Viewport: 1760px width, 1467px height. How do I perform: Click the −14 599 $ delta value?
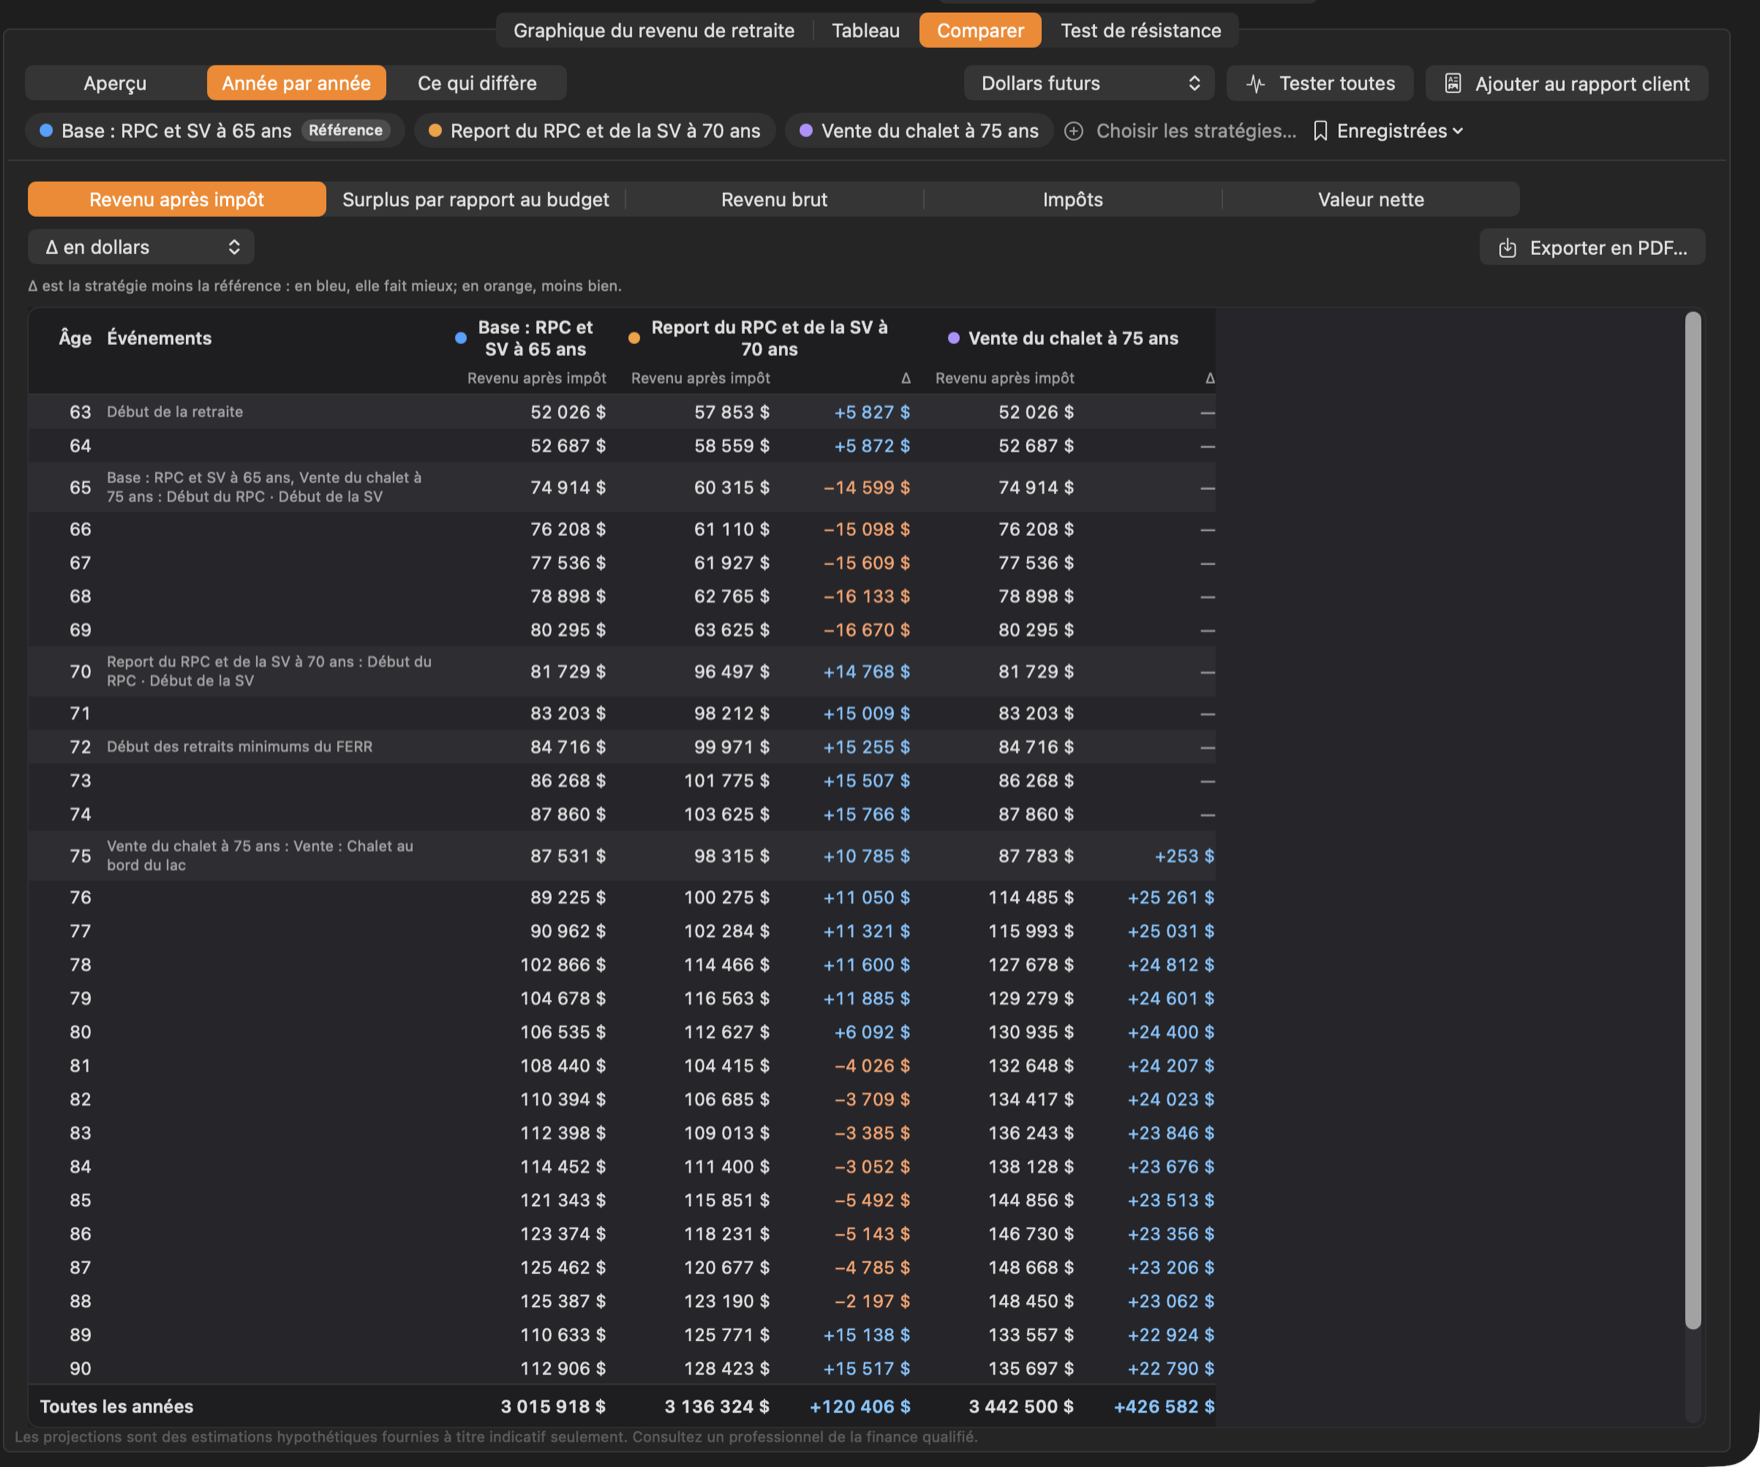point(866,488)
